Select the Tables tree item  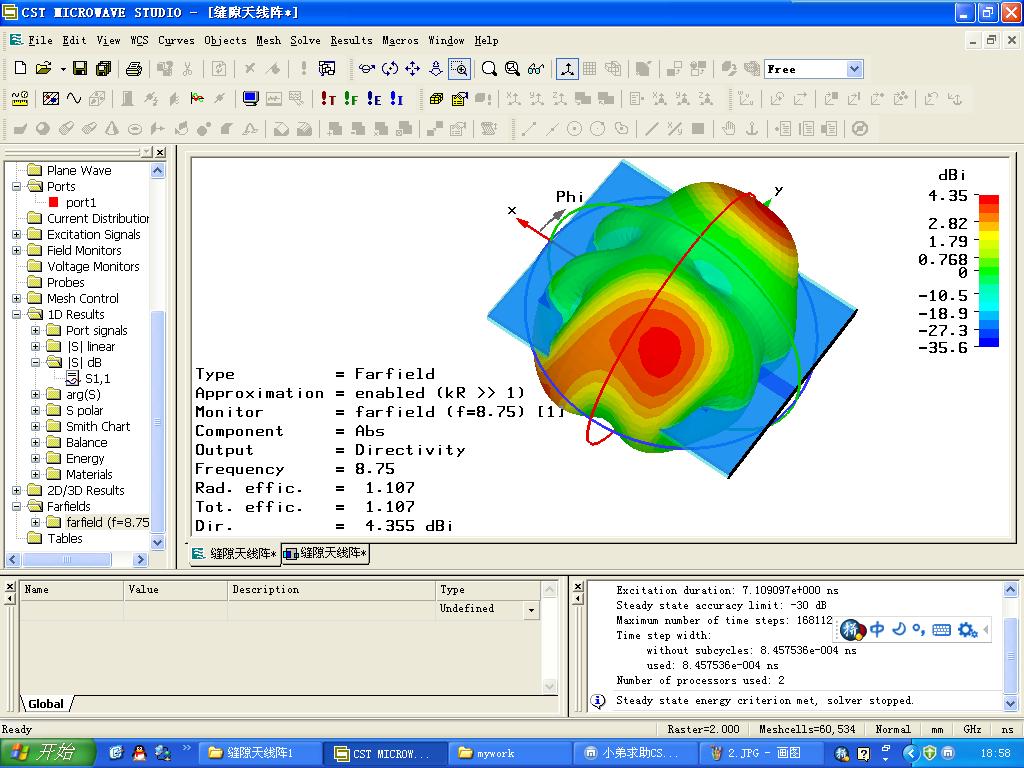tap(65, 539)
